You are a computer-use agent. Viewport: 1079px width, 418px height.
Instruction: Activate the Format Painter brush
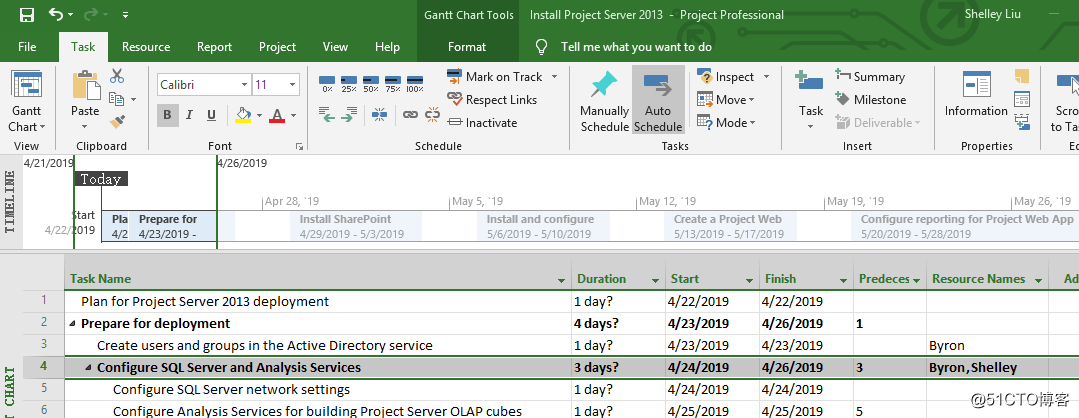pyautogui.click(x=117, y=122)
